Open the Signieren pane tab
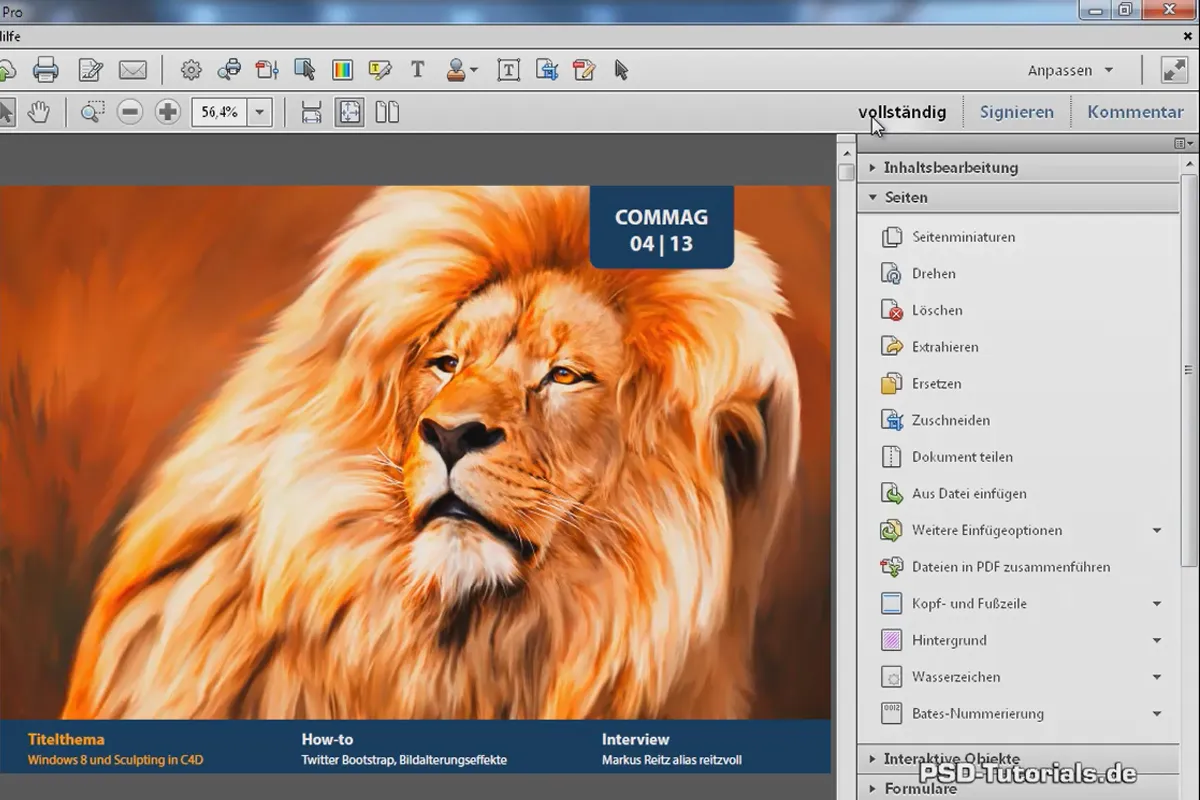This screenshot has height=800, width=1200. (x=1016, y=112)
